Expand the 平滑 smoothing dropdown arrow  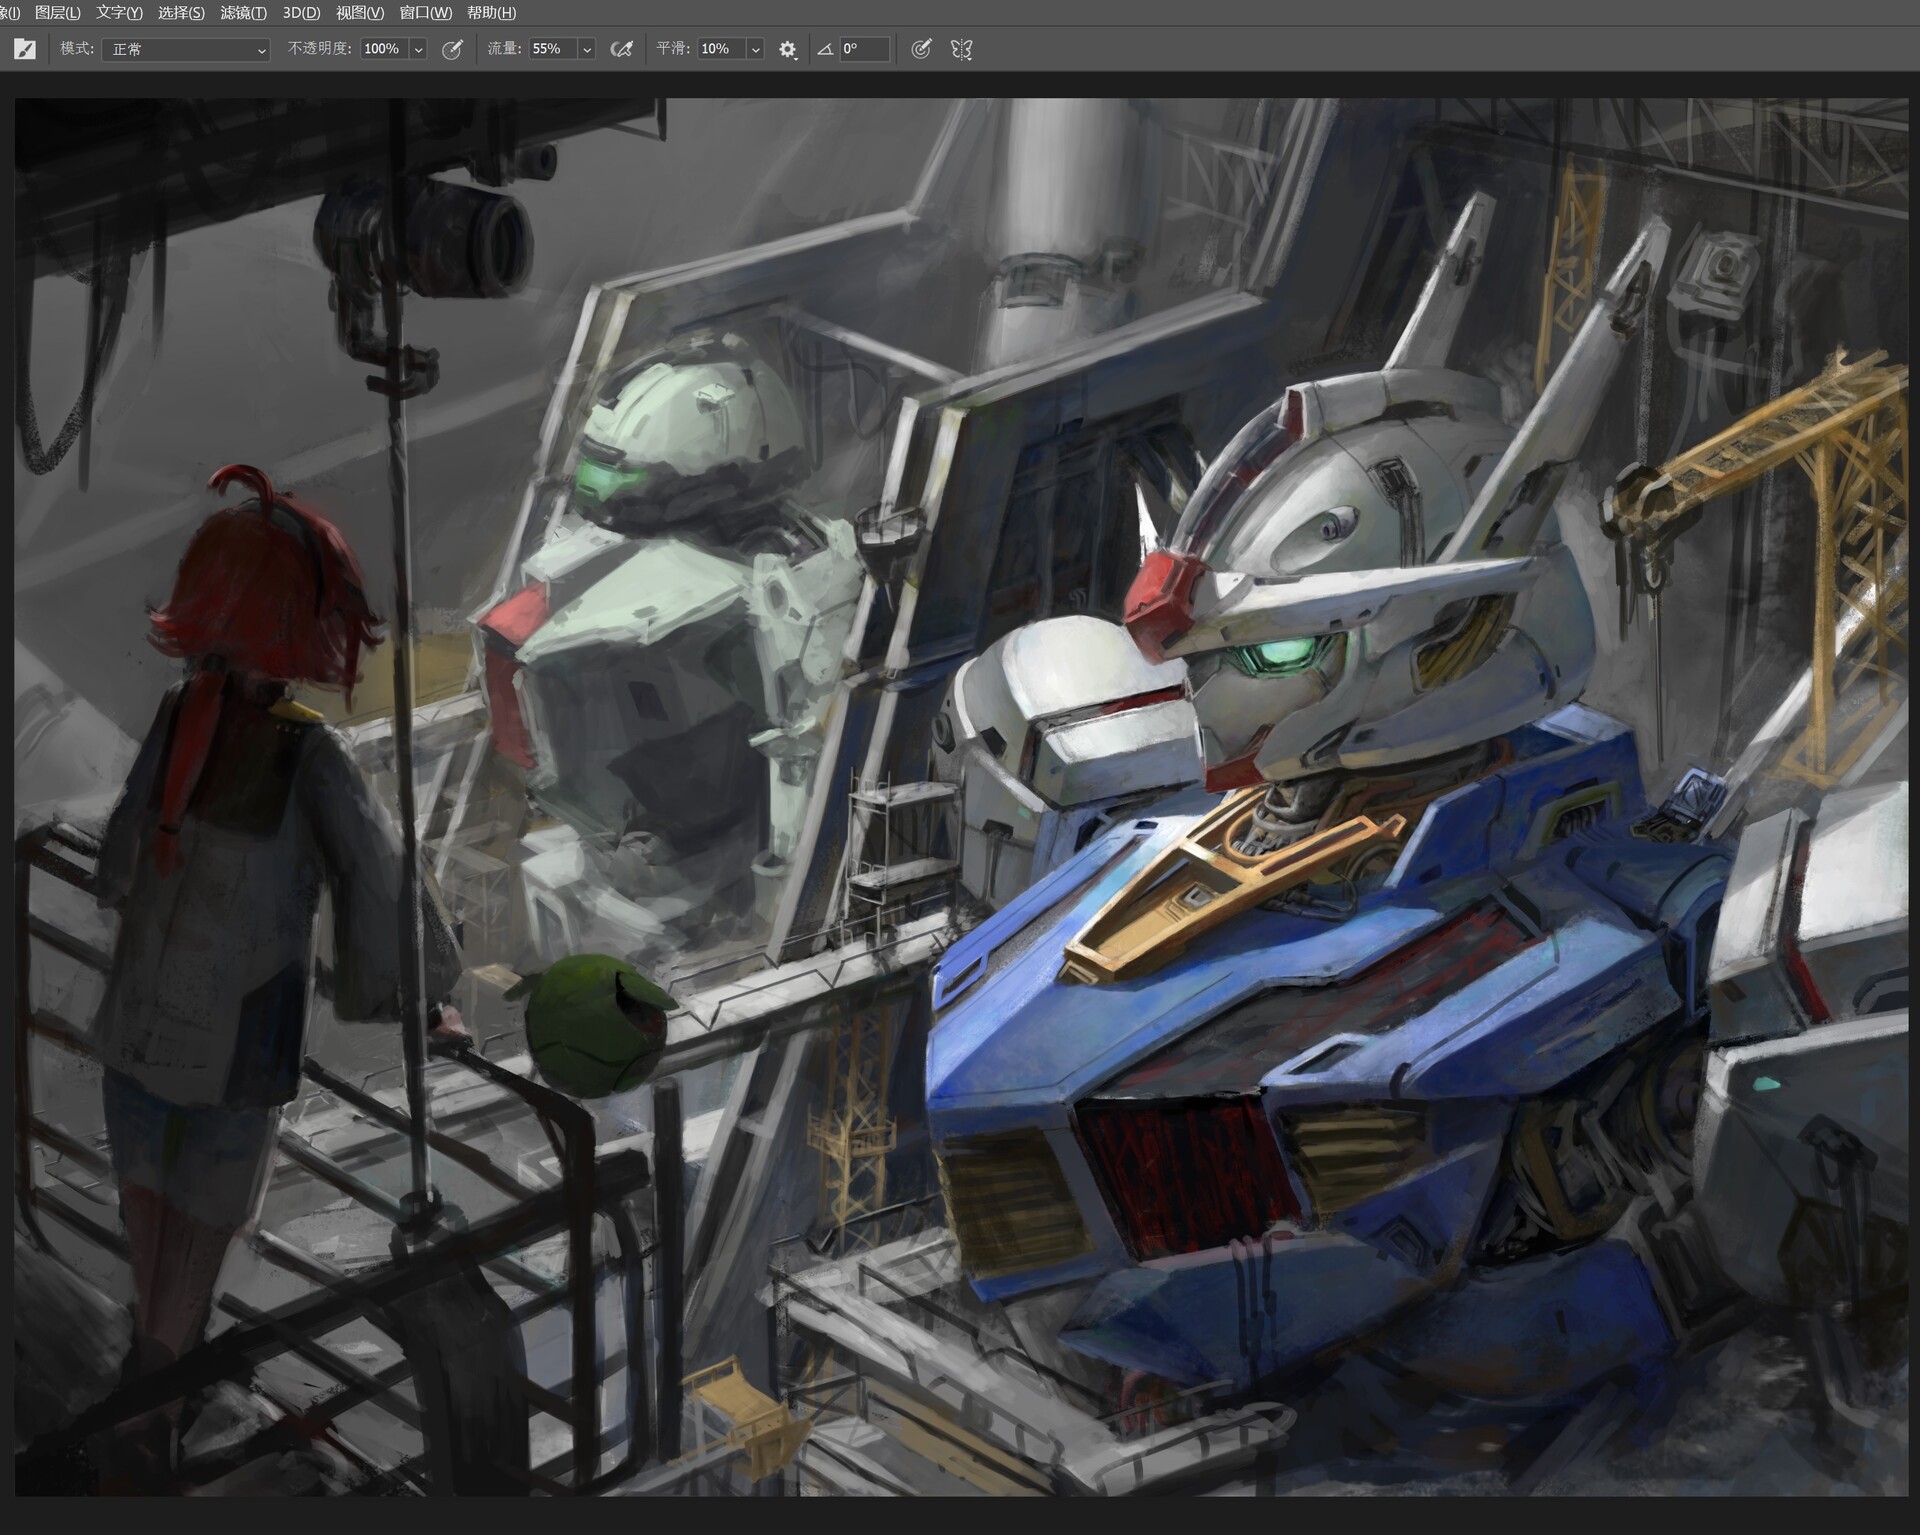[x=755, y=48]
